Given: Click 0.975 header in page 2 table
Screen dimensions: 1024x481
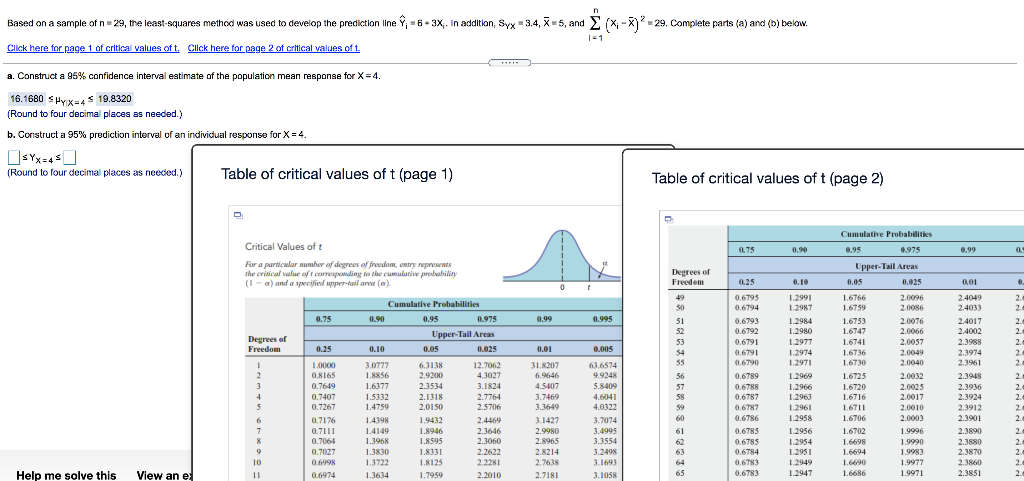Looking at the screenshot, I should [x=911, y=249].
